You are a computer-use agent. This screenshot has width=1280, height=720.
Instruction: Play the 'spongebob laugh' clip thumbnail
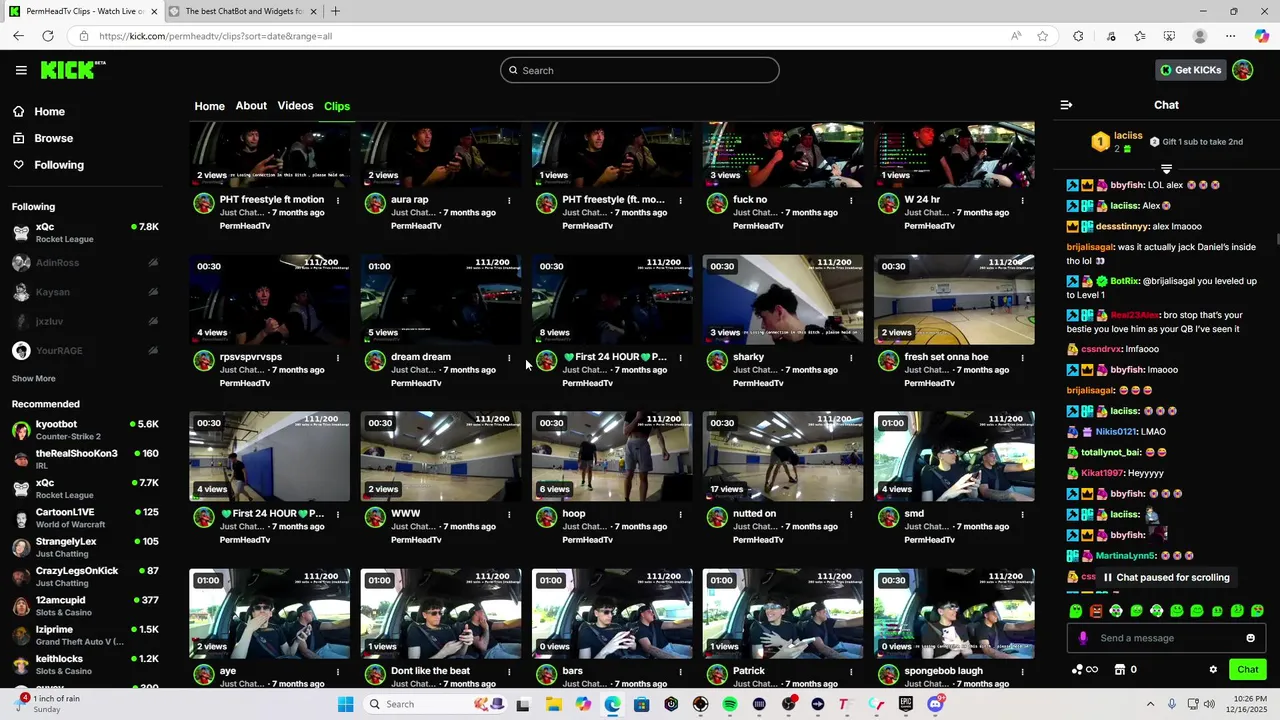coord(954,614)
